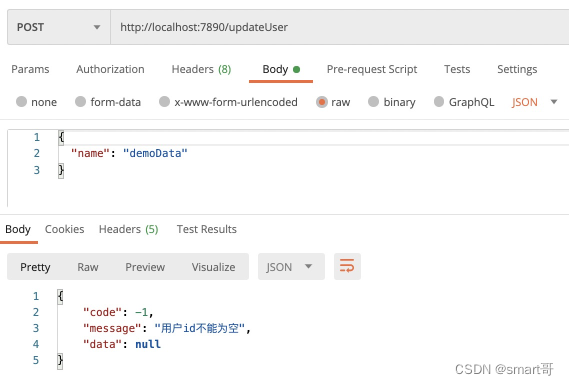Select x-www-form-urlencoded body type
Image resolution: width=569 pixels, height=385 pixels.
228,102
